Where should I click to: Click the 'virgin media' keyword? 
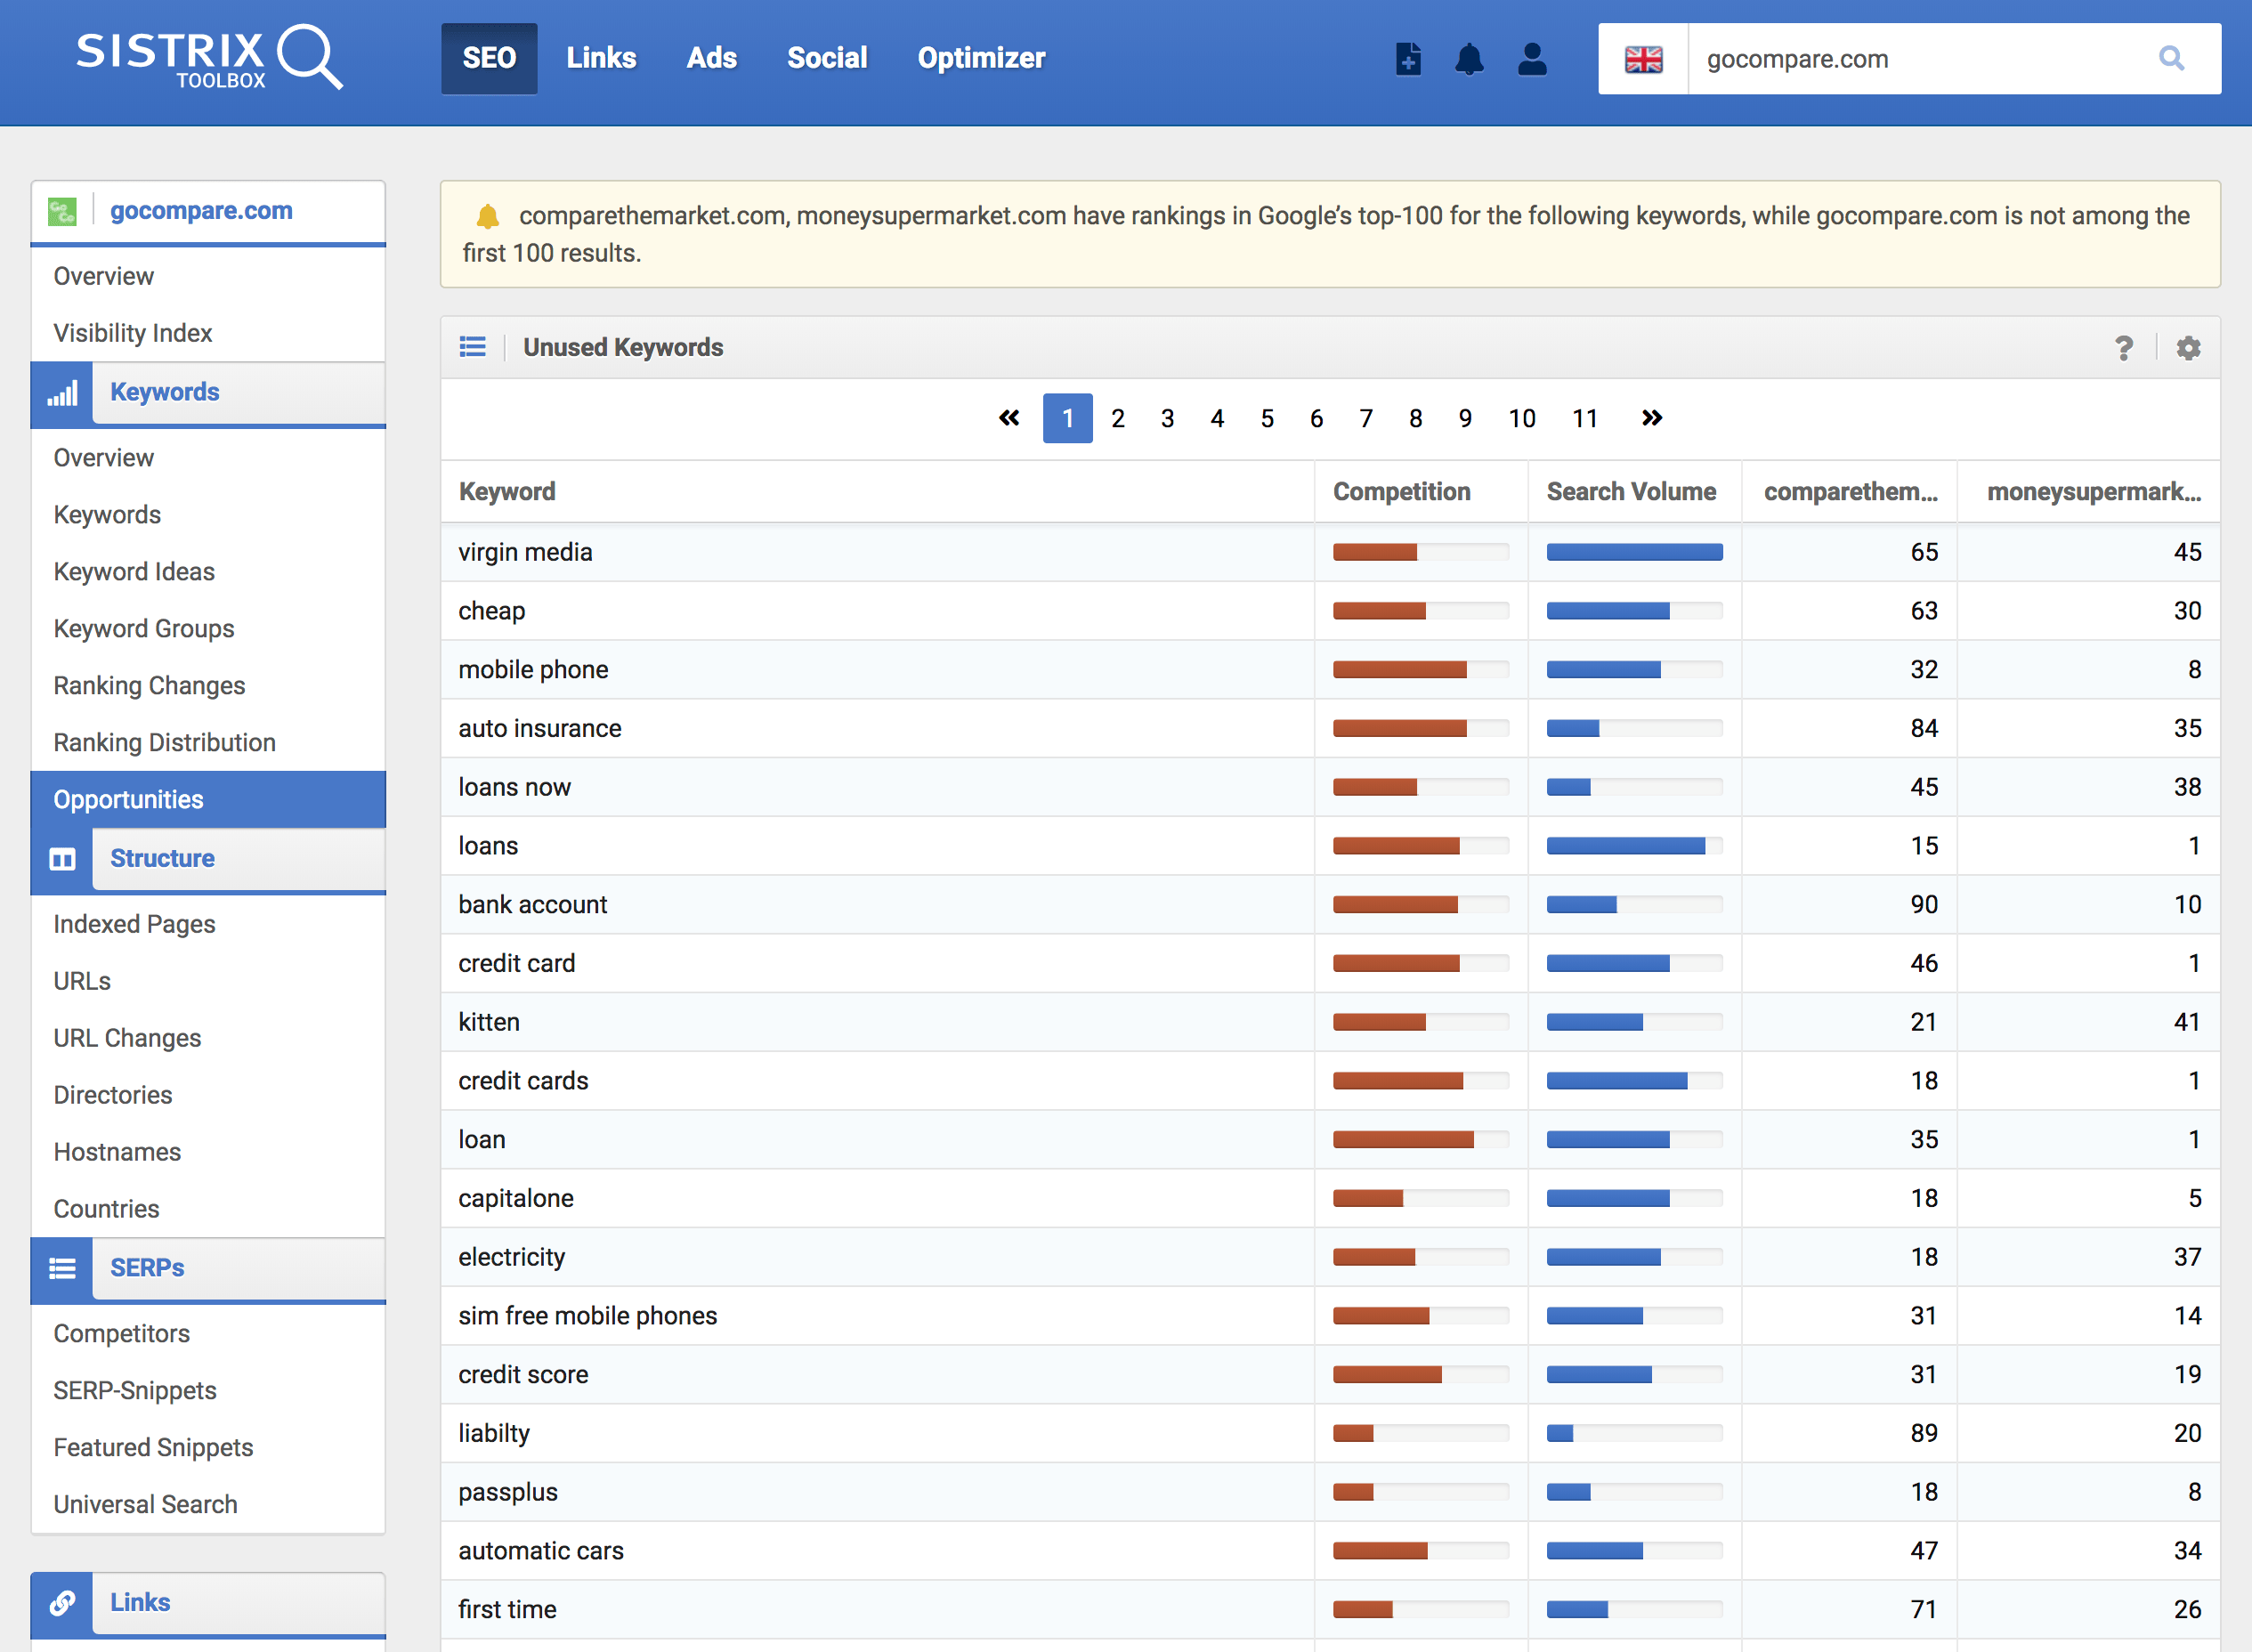coord(525,552)
